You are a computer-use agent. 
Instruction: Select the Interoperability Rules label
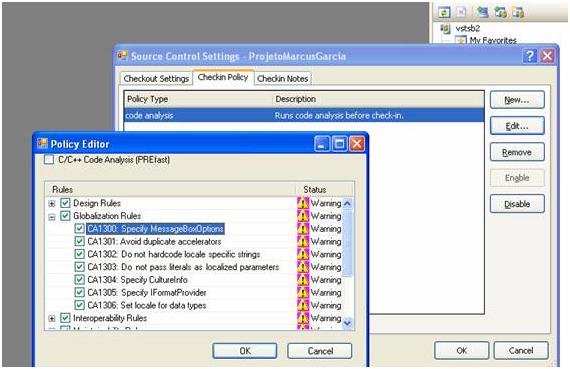110,318
